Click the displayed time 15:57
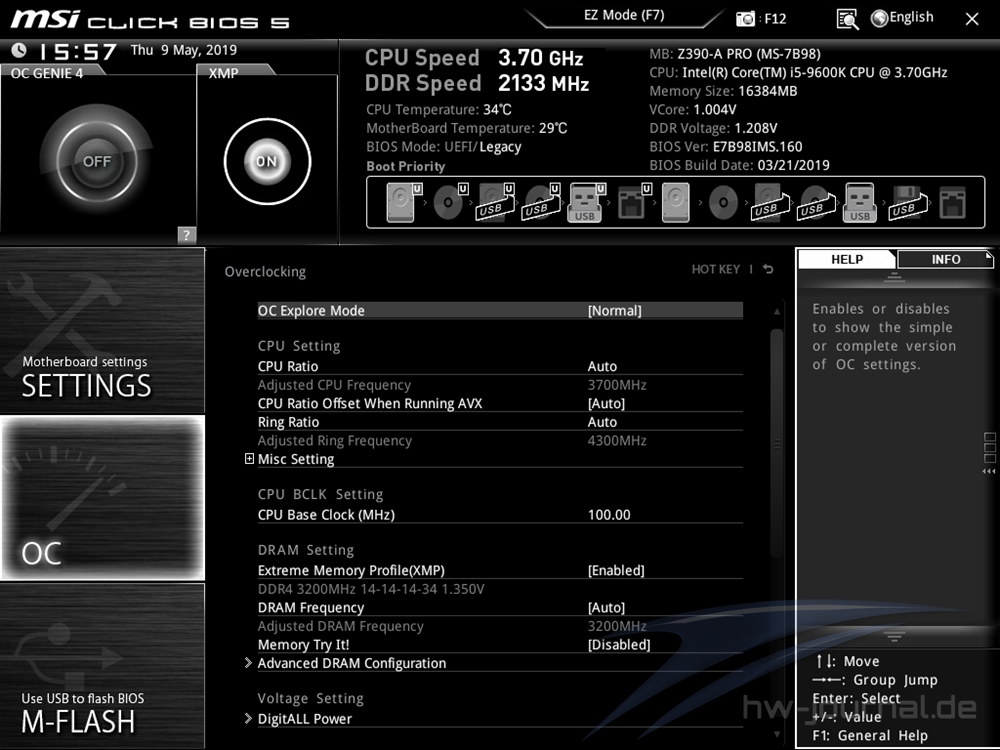The image size is (1000, 750). click(78, 52)
